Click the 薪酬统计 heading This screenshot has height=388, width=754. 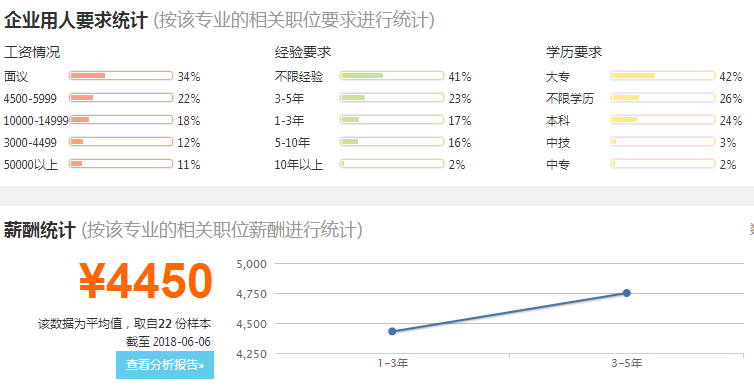[x=39, y=230]
